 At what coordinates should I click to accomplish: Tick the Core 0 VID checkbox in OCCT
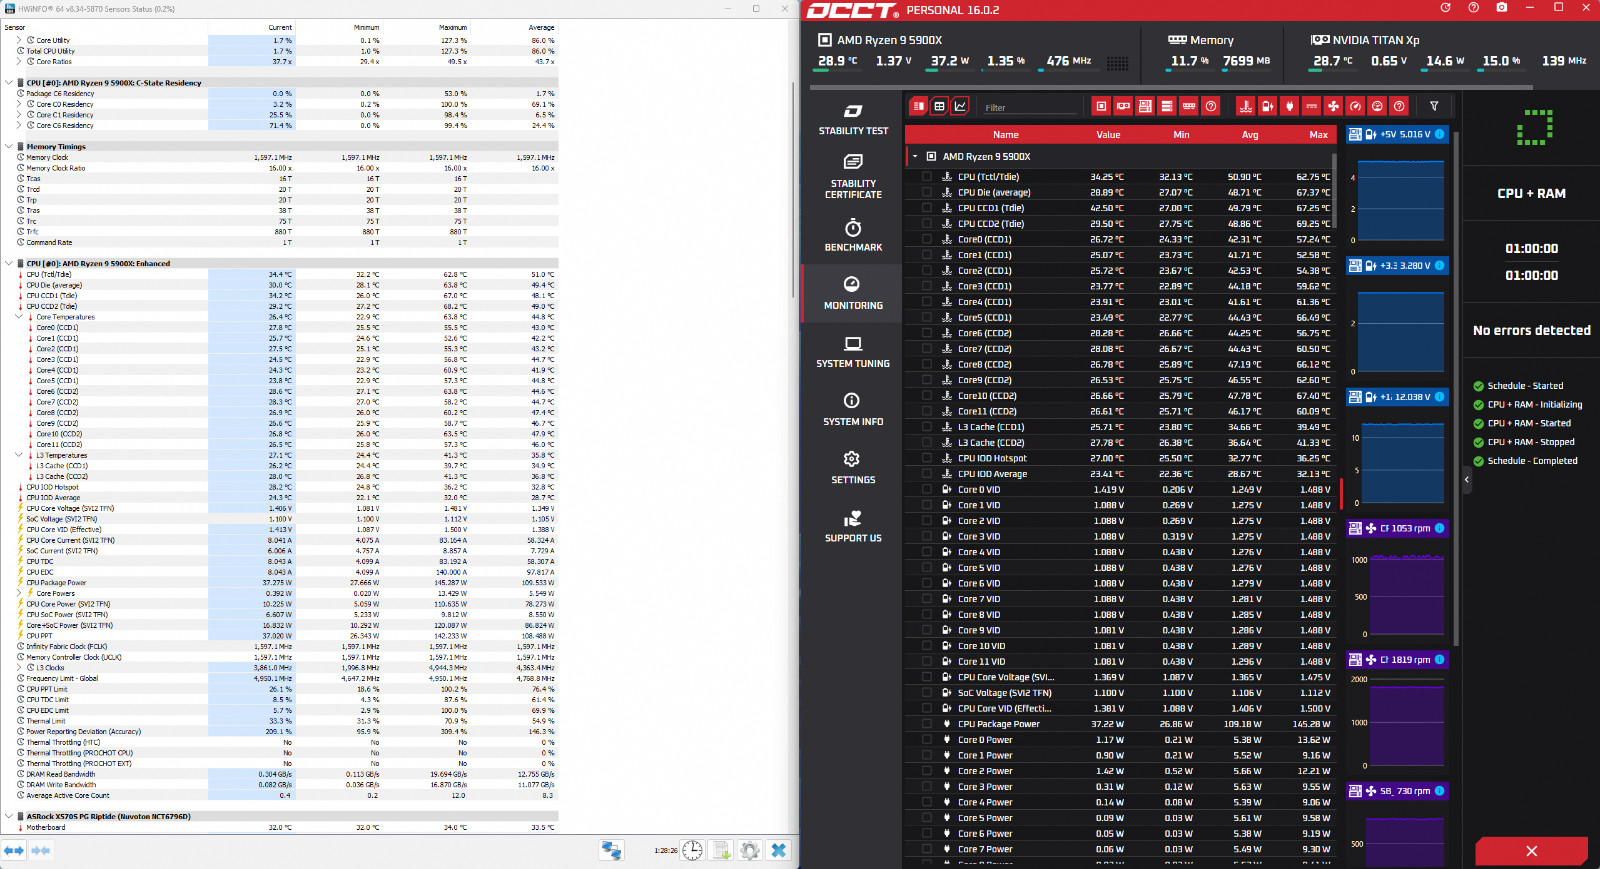point(927,490)
